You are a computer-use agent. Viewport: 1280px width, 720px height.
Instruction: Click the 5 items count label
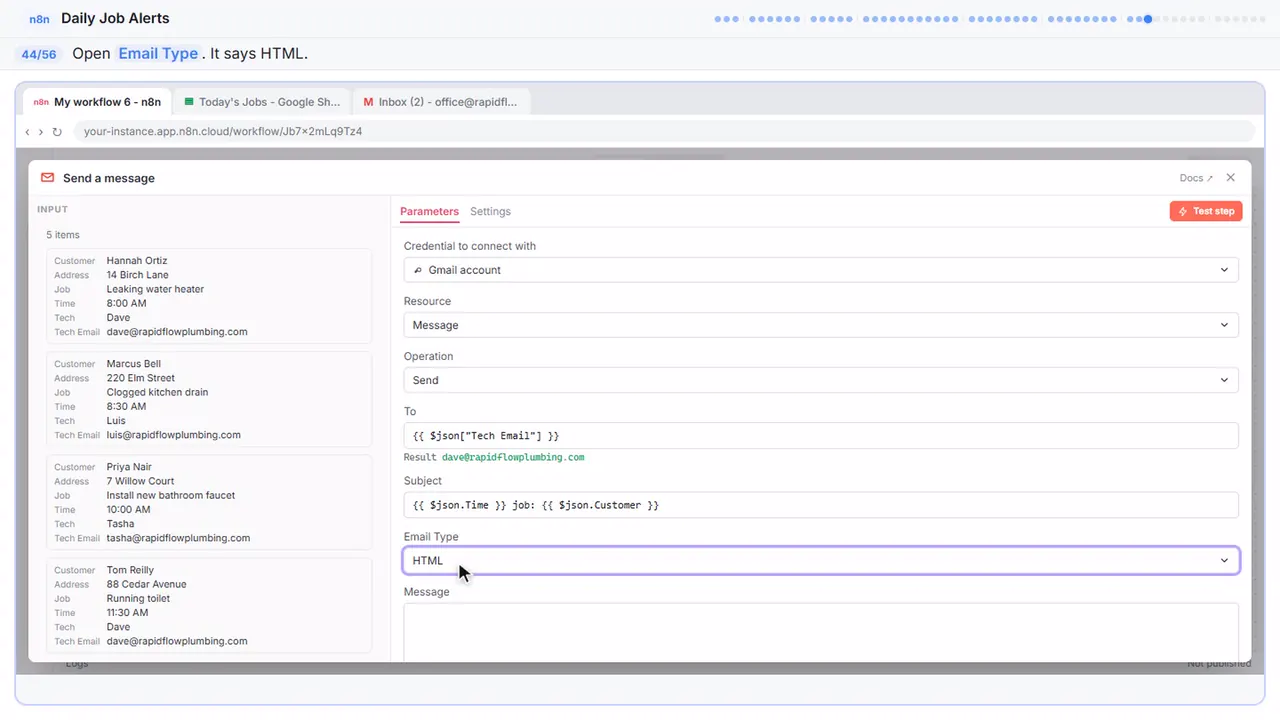click(63, 235)
